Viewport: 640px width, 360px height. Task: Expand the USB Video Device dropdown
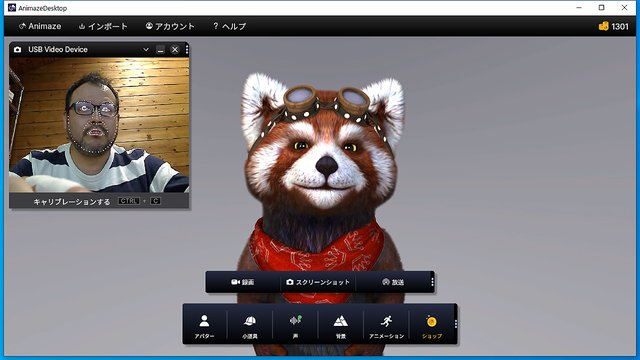pyautogui.click(x=146, y=50)
